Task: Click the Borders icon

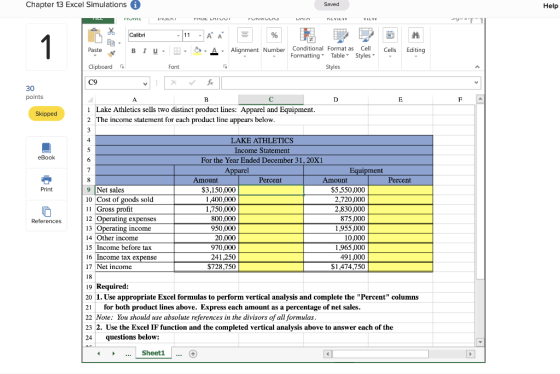Action: tap(177, 51)
